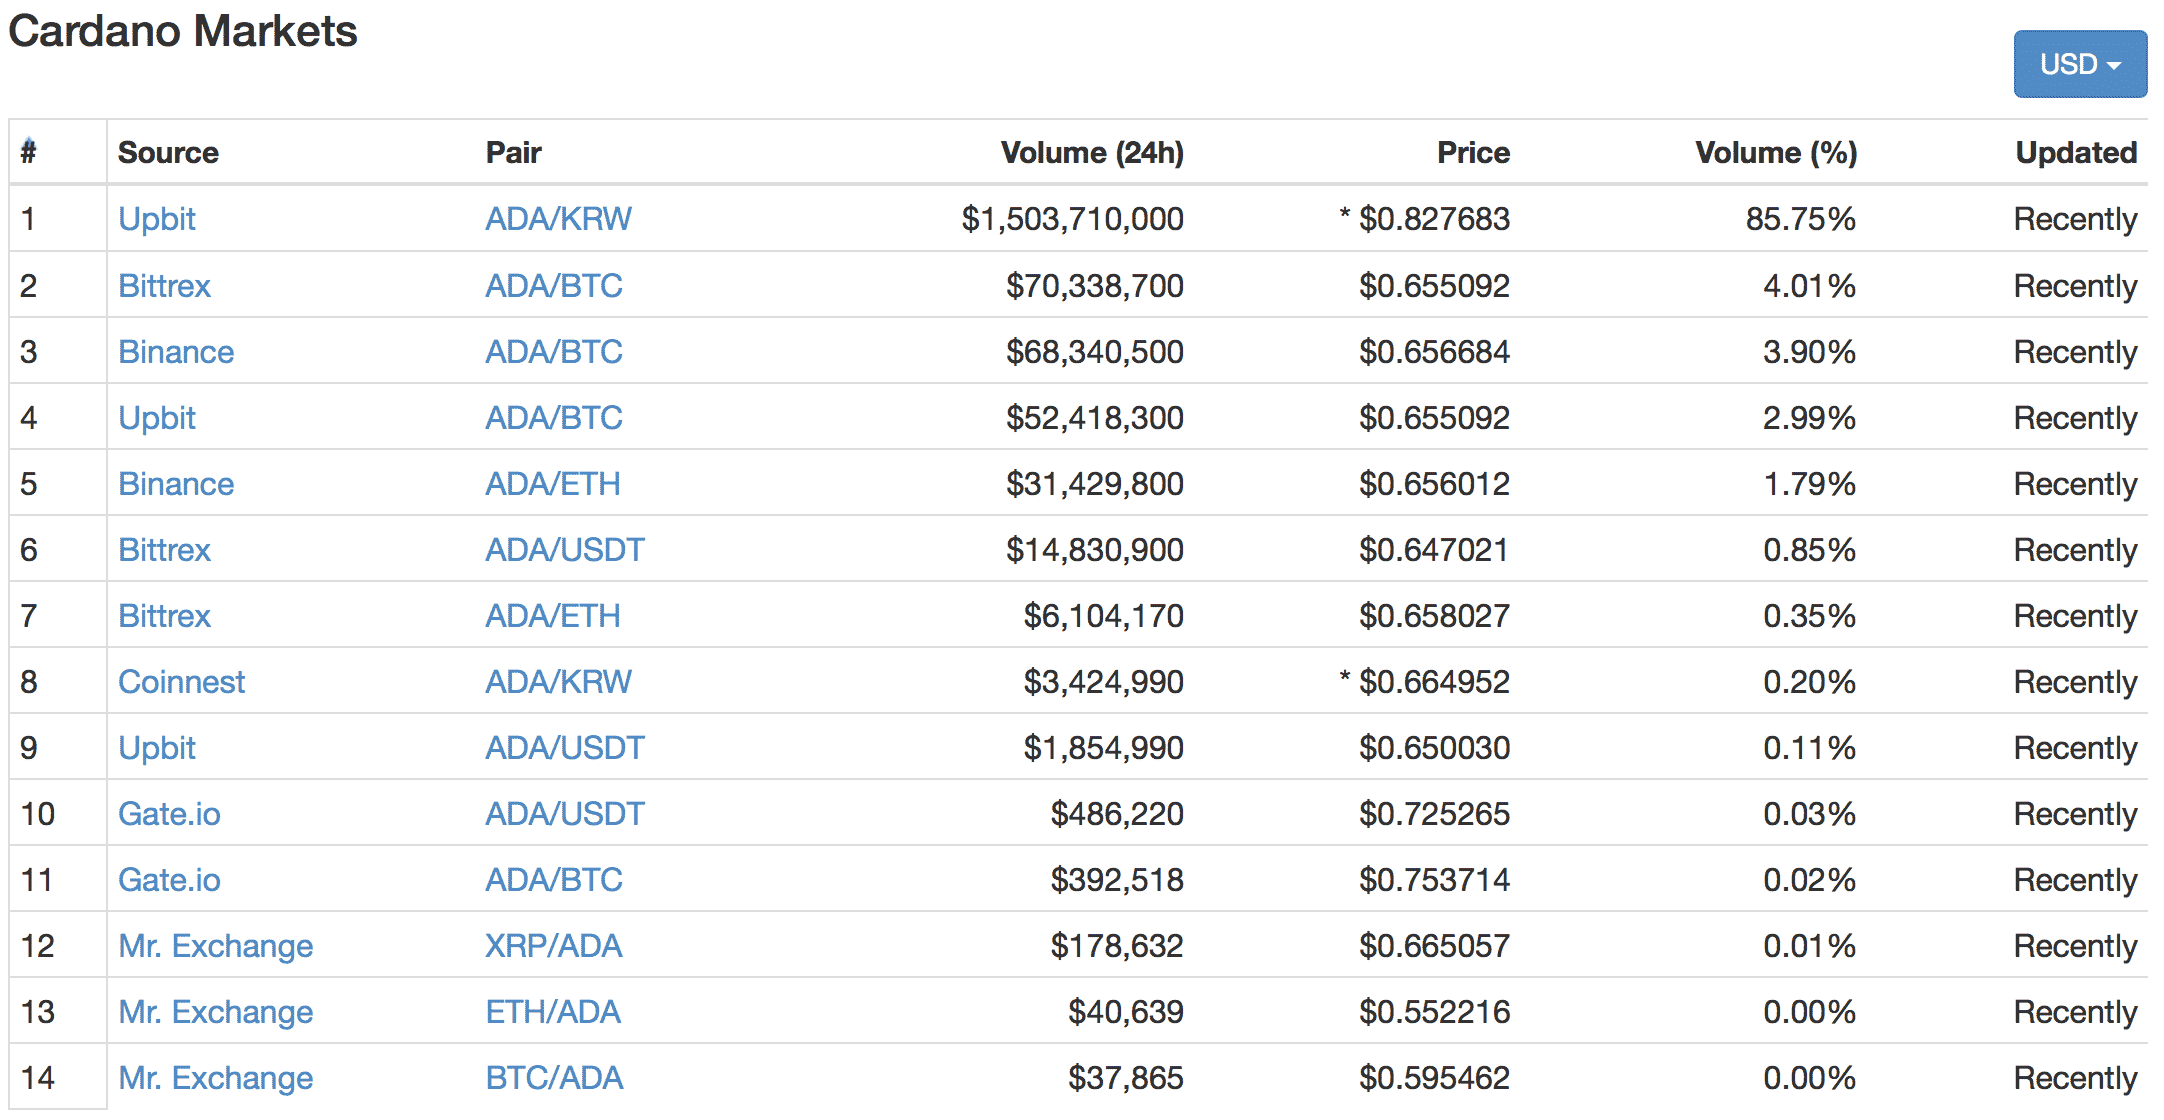Open the ETH/ADA pair link
The height and width of the screenshot is (1120, 2164).
553,1012
